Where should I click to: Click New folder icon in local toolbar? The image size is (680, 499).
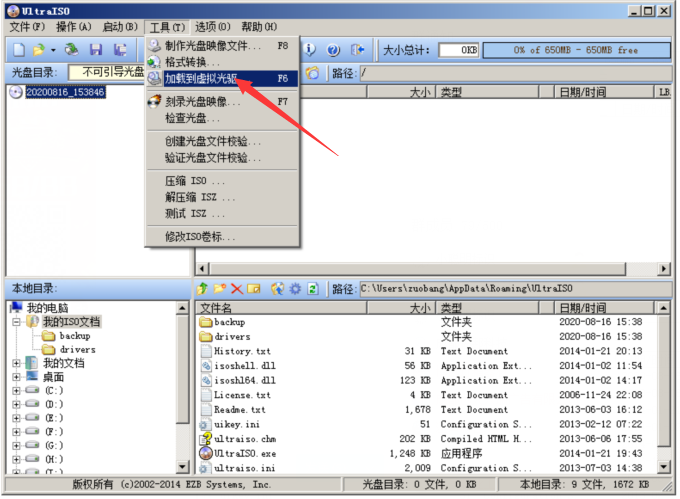coord(219,288)
